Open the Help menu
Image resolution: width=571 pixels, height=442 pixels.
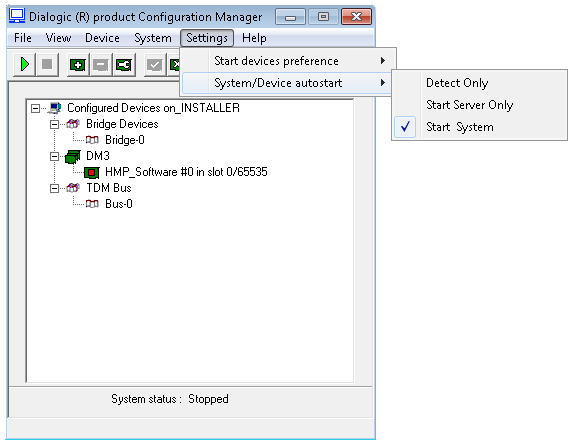(254, 38)
